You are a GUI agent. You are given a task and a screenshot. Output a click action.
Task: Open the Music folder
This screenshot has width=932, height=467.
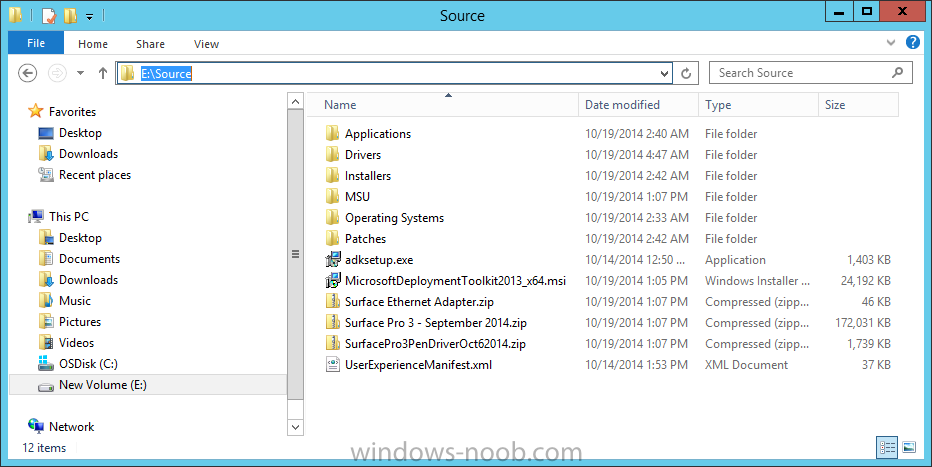(75, 301)
